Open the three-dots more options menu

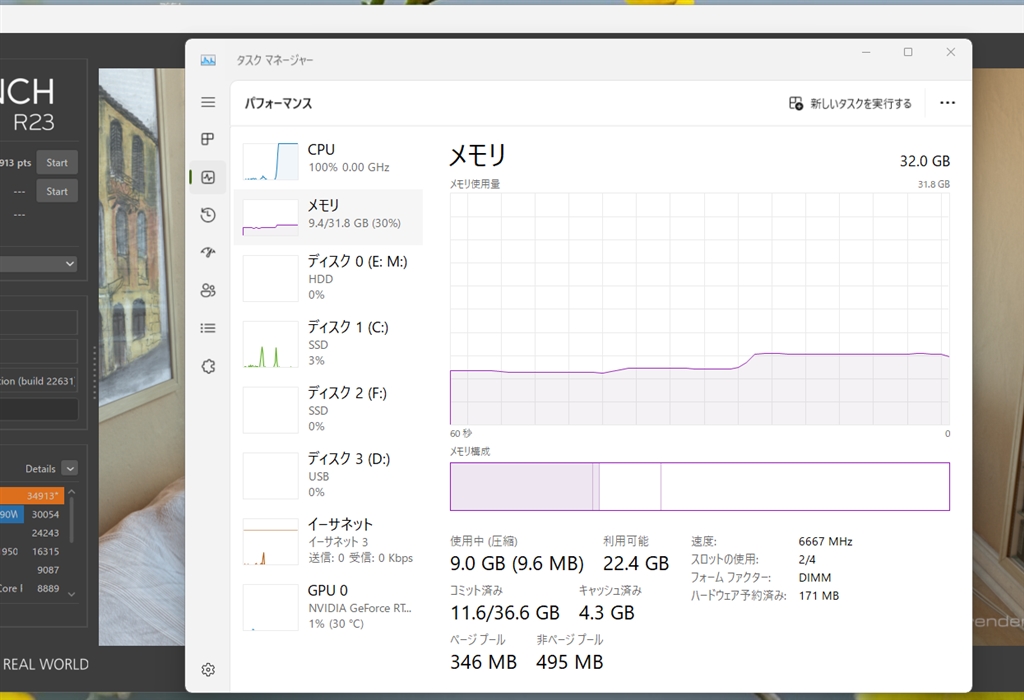pos(947,103)
